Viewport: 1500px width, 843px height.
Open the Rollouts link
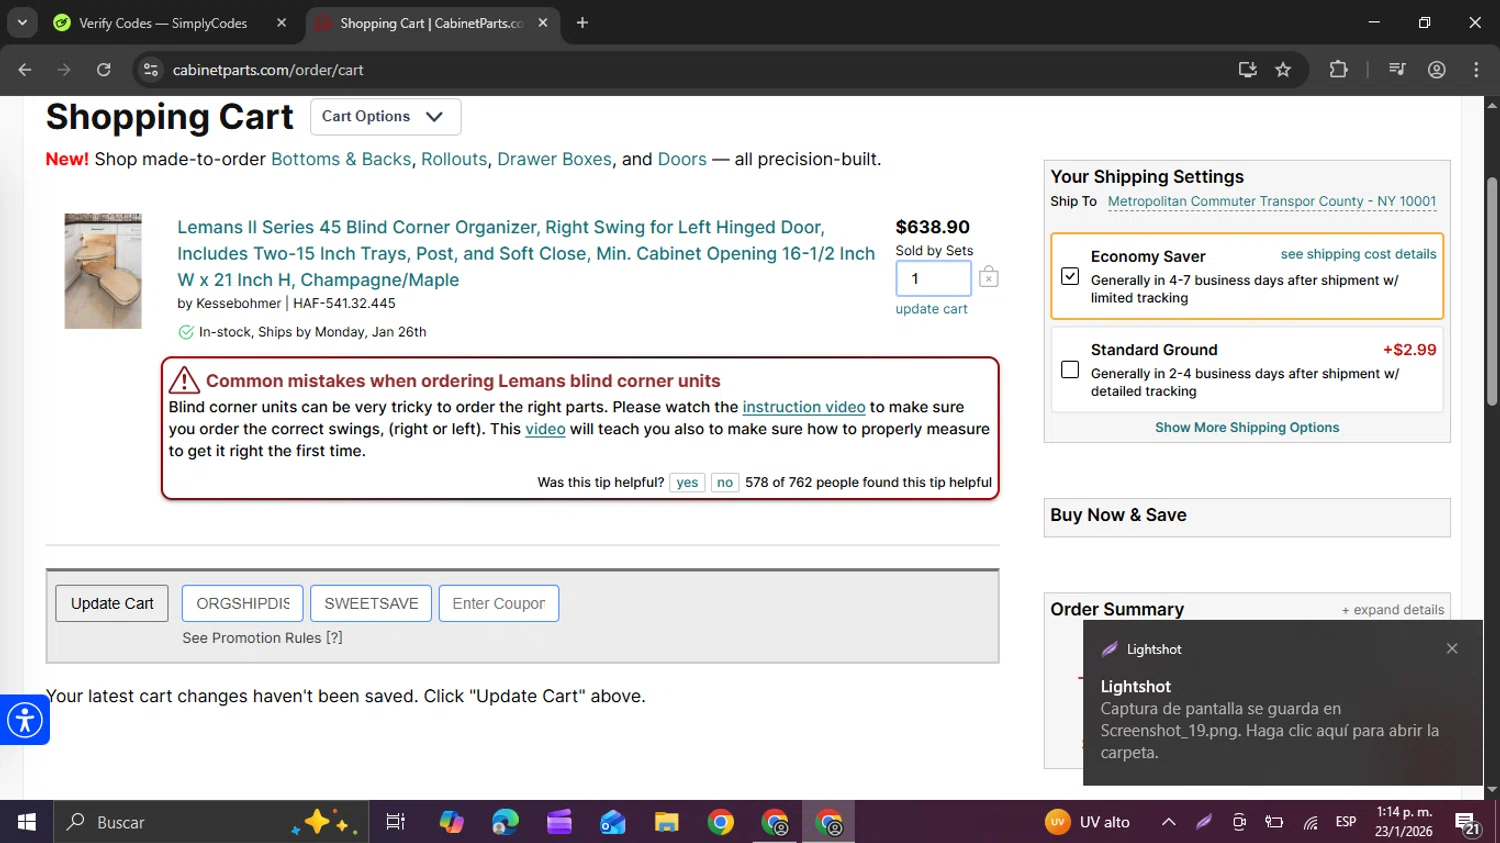coord(454,159)
